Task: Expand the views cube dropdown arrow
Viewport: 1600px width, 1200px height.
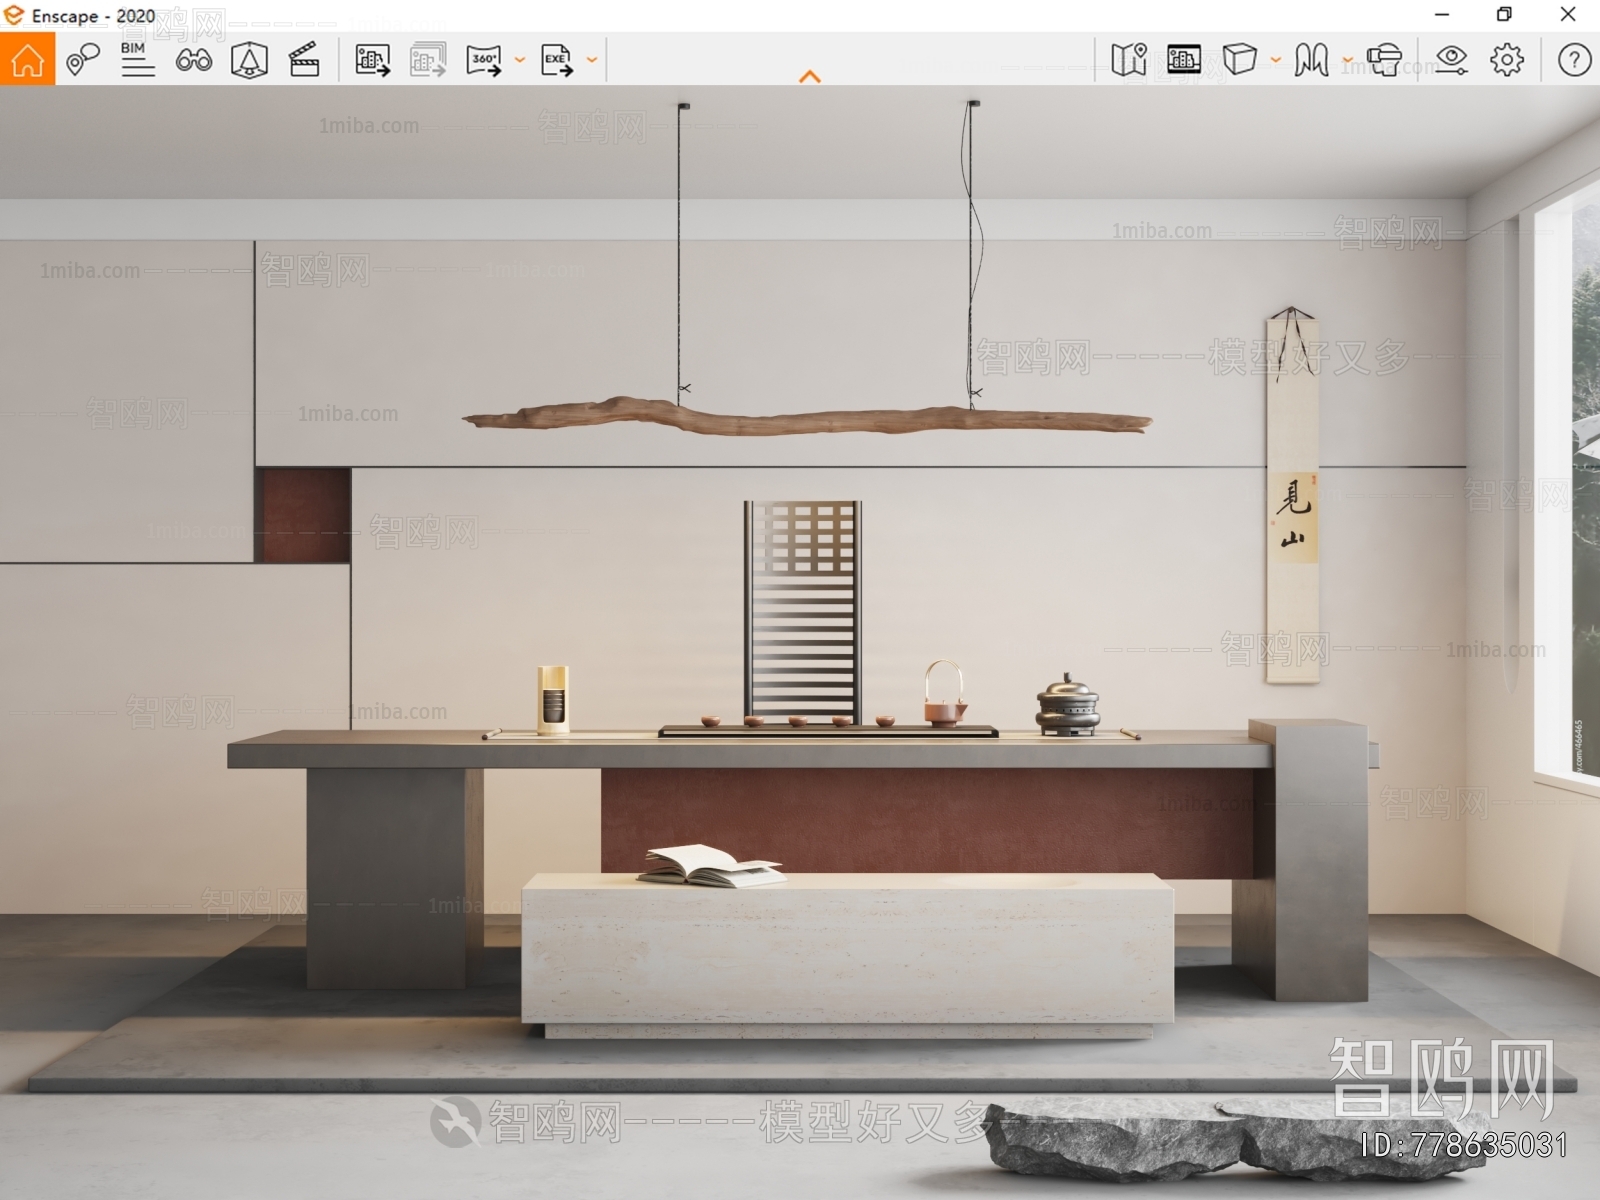Action: (1275, 60)
